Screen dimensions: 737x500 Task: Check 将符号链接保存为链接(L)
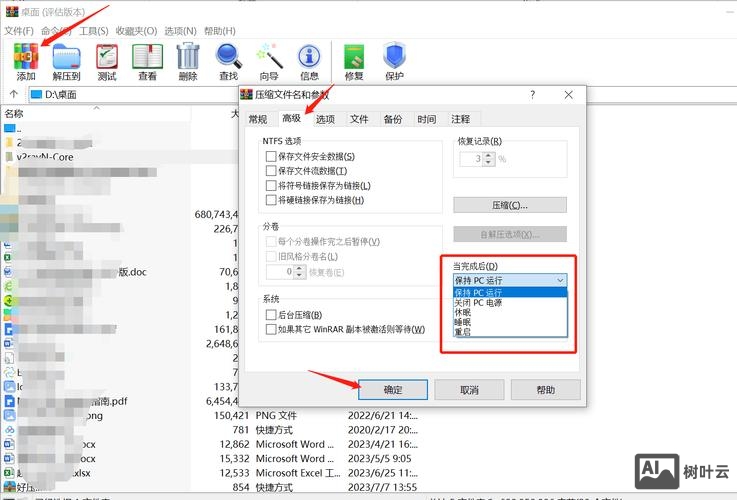click(271, 185)
